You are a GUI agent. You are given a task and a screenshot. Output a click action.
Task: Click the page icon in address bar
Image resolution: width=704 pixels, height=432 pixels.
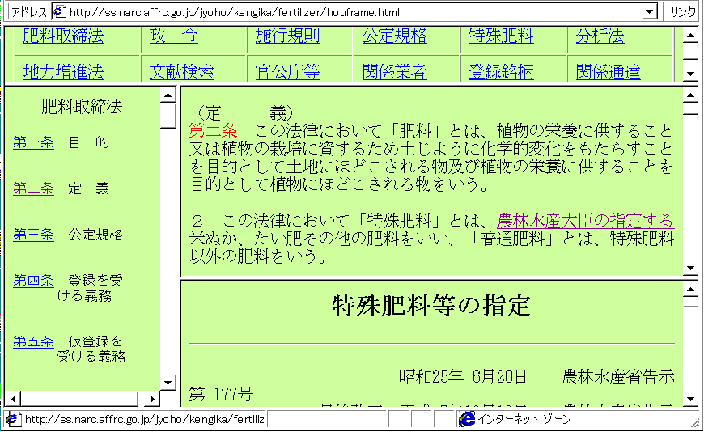[x=60, y=12]
